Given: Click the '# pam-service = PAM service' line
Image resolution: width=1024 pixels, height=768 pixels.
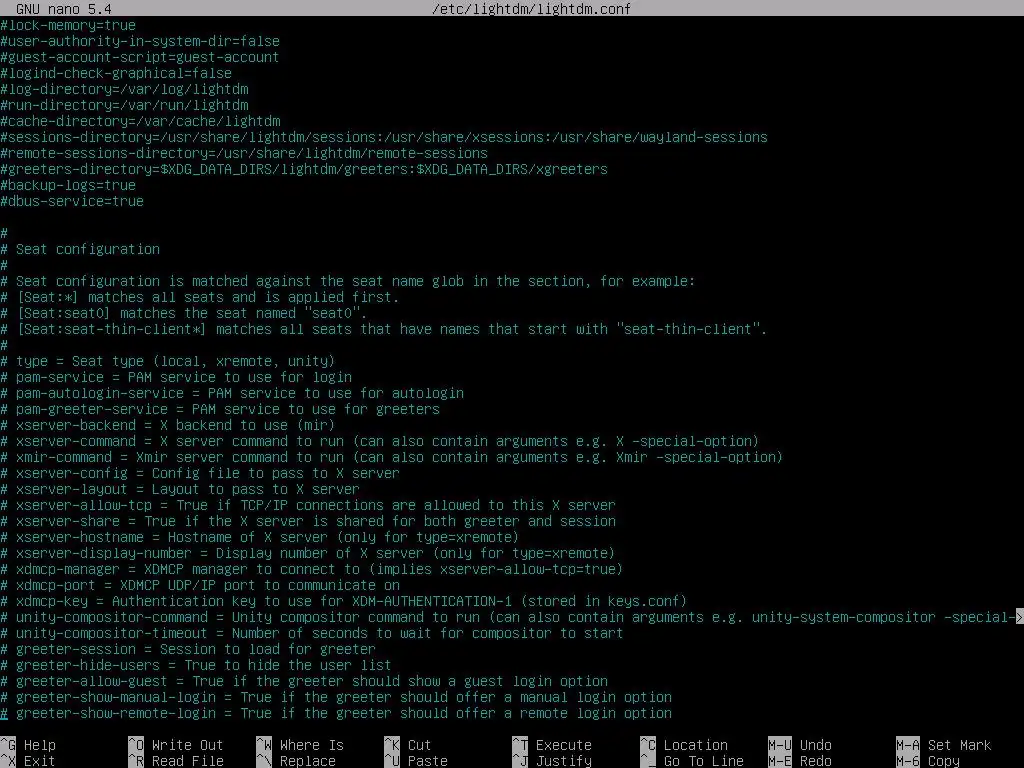Looking at the screenshot, I should pos(176,377).
